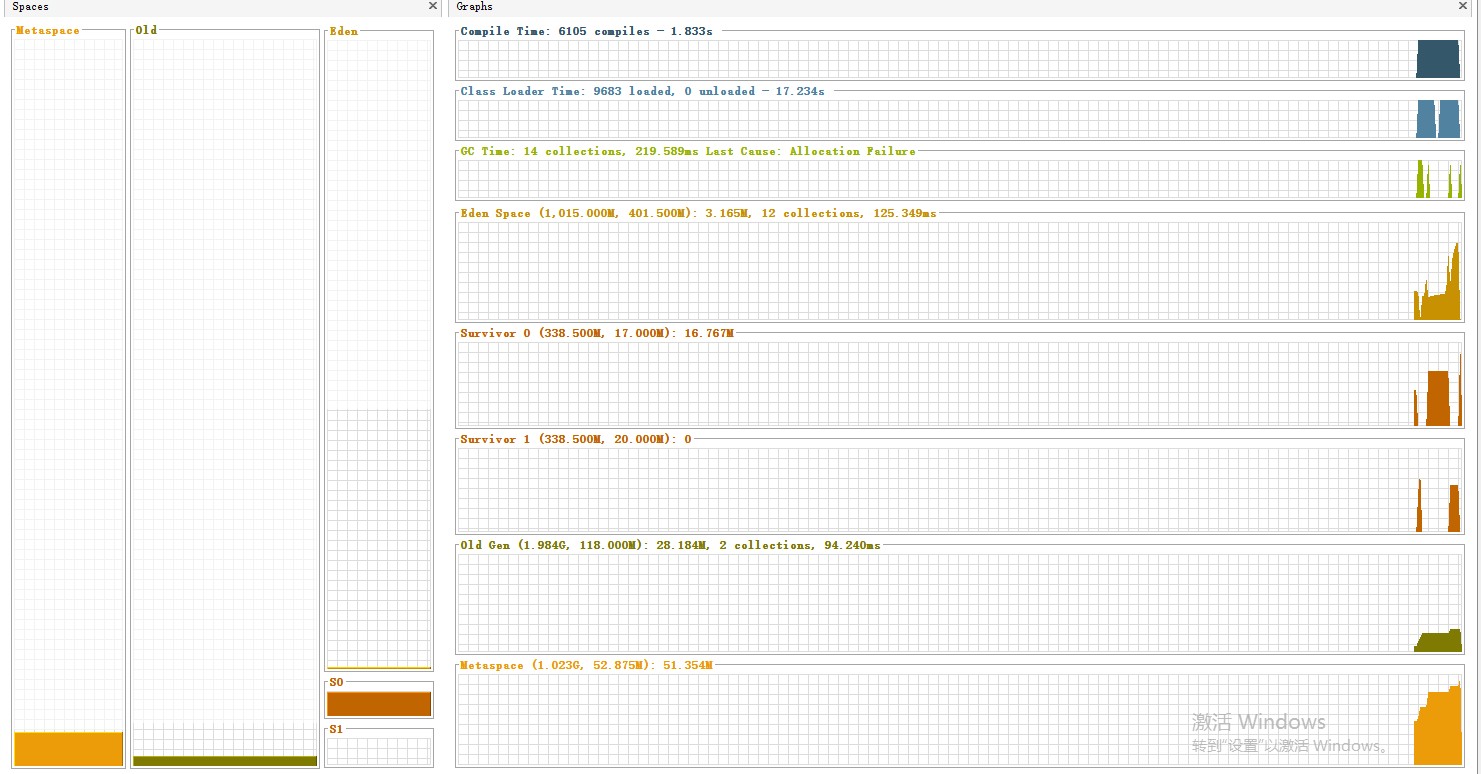Click the Old space label
This screenshot has height=774, width=1481.
tap(146, 30)
